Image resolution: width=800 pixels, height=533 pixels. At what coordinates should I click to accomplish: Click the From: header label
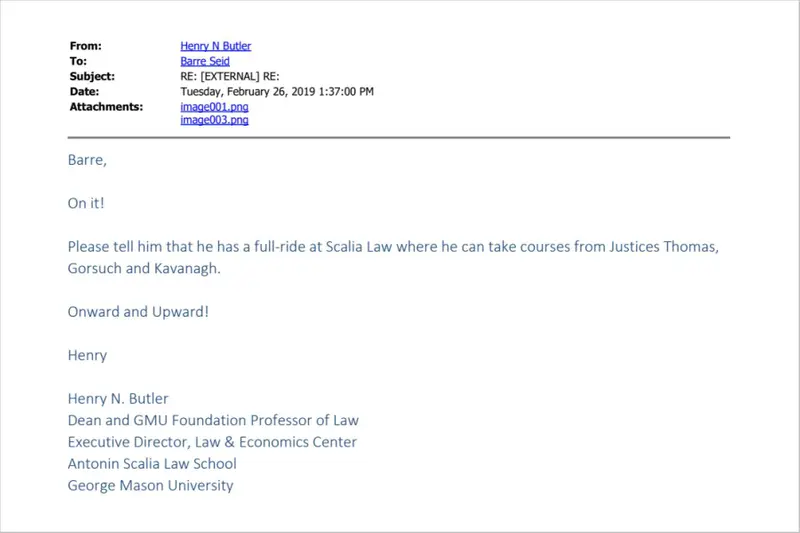pos(86,46)
